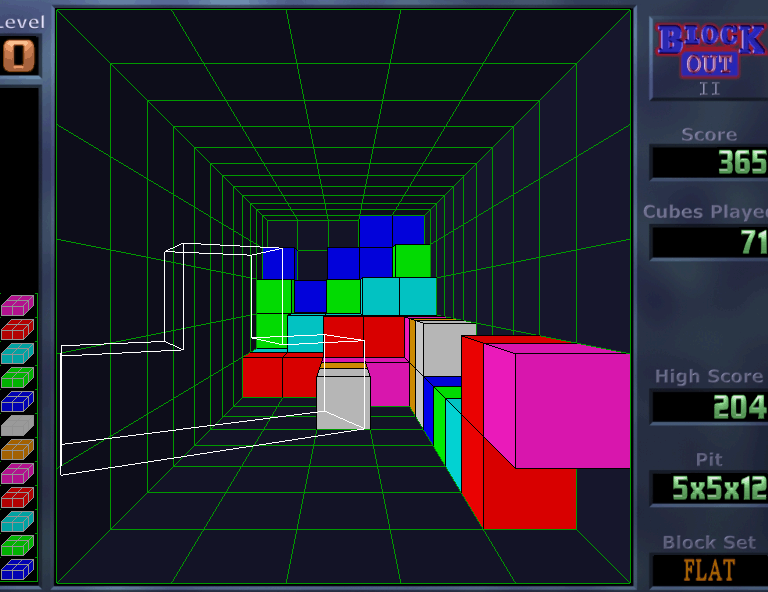
Task: Click the Score value 365
Action: 710,162
